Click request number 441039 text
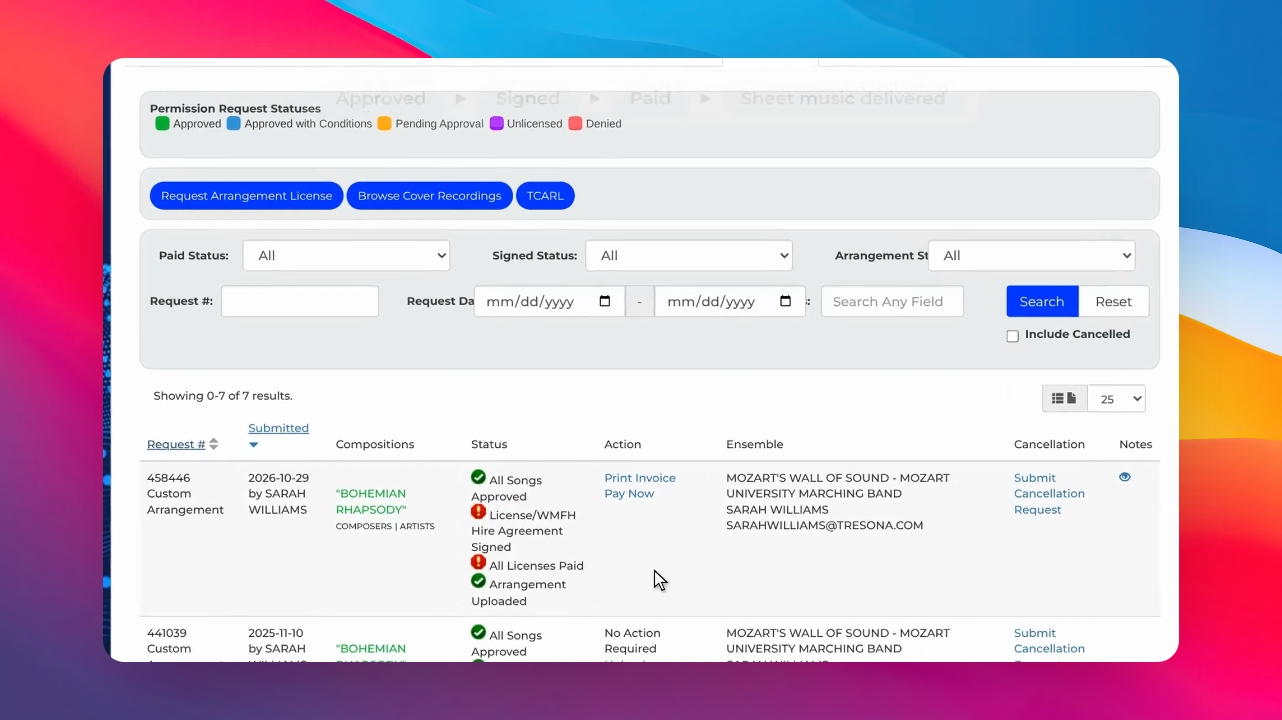Screen dimensions: 1282x720 (167, 633)
